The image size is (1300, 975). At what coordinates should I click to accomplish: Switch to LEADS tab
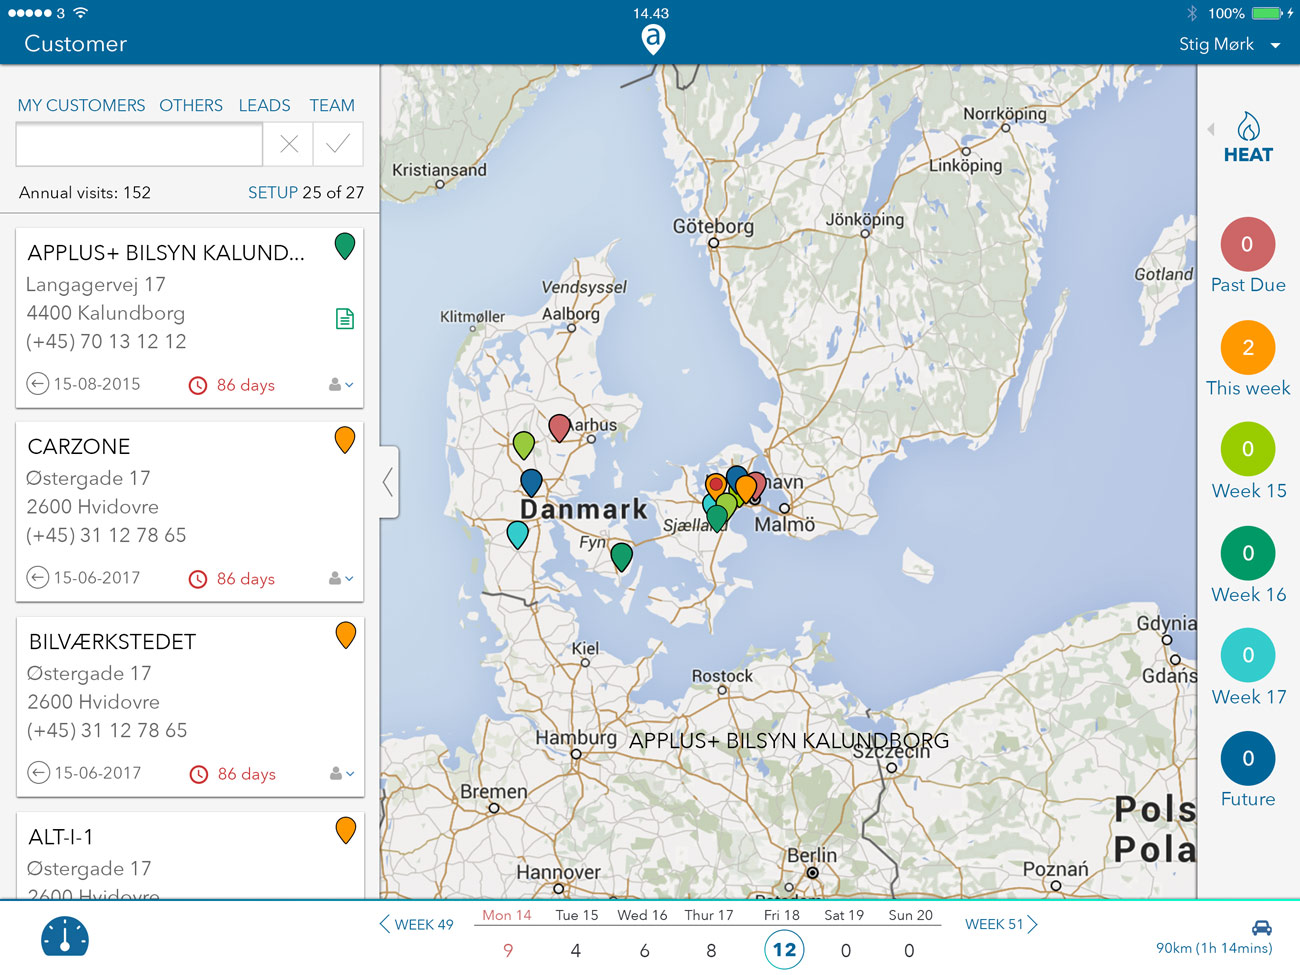pos(264,105)
